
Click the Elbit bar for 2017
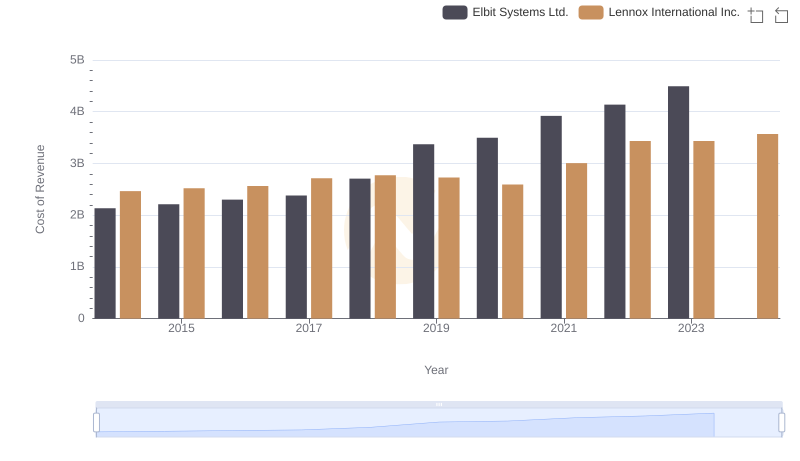tap(296, 257)
